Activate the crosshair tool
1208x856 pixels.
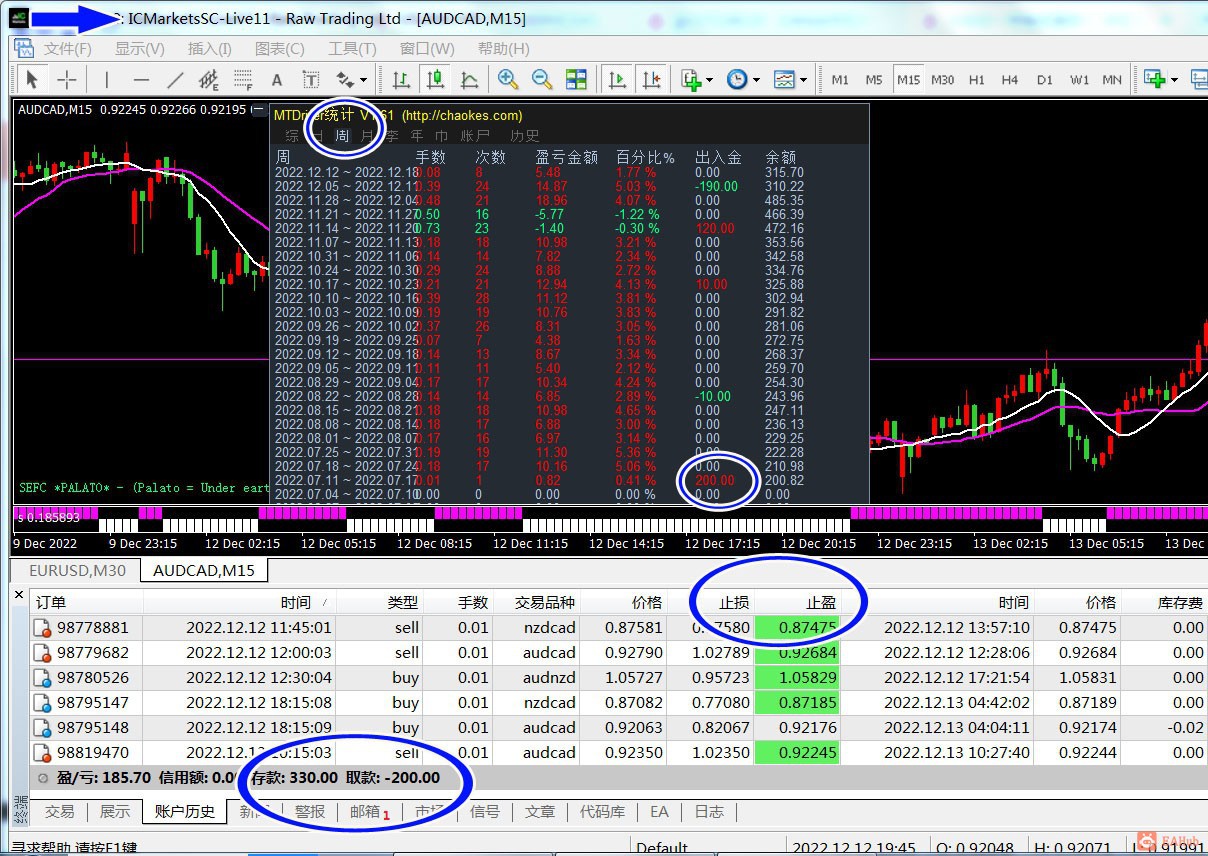click(x=66, y=79)
